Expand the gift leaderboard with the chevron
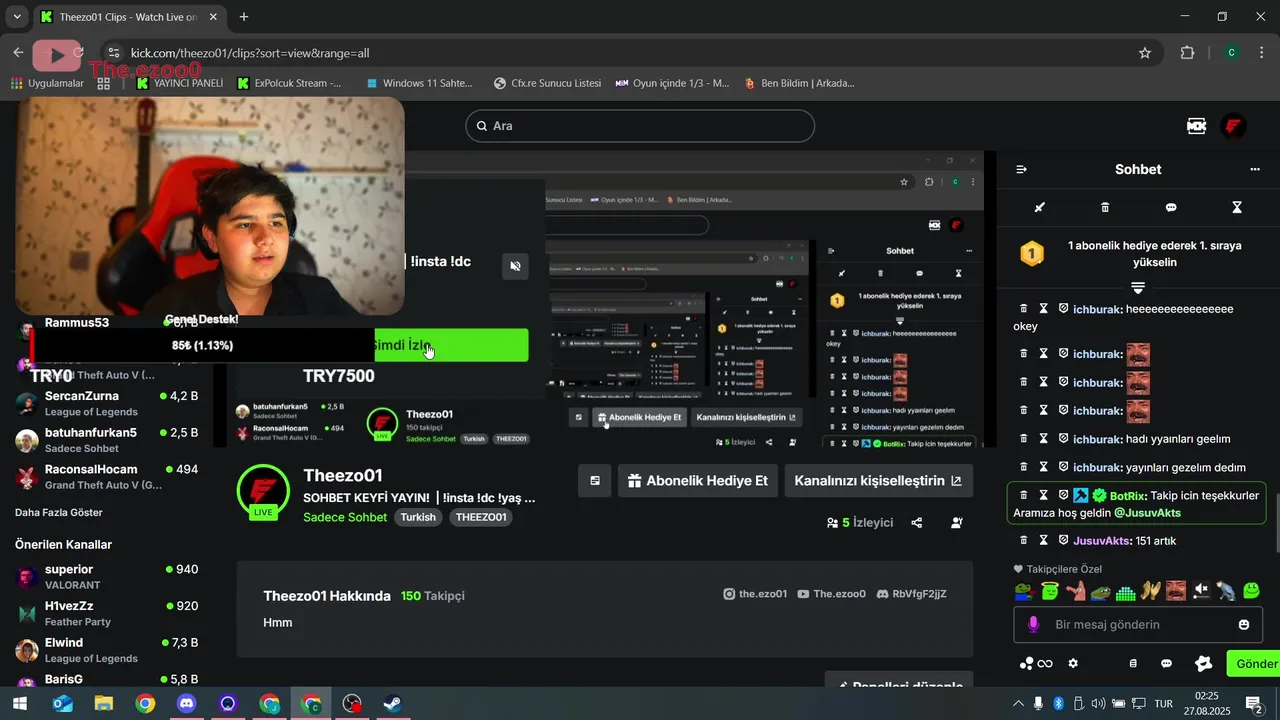This screenshot has width=1280, height=720. (1137, 287)
